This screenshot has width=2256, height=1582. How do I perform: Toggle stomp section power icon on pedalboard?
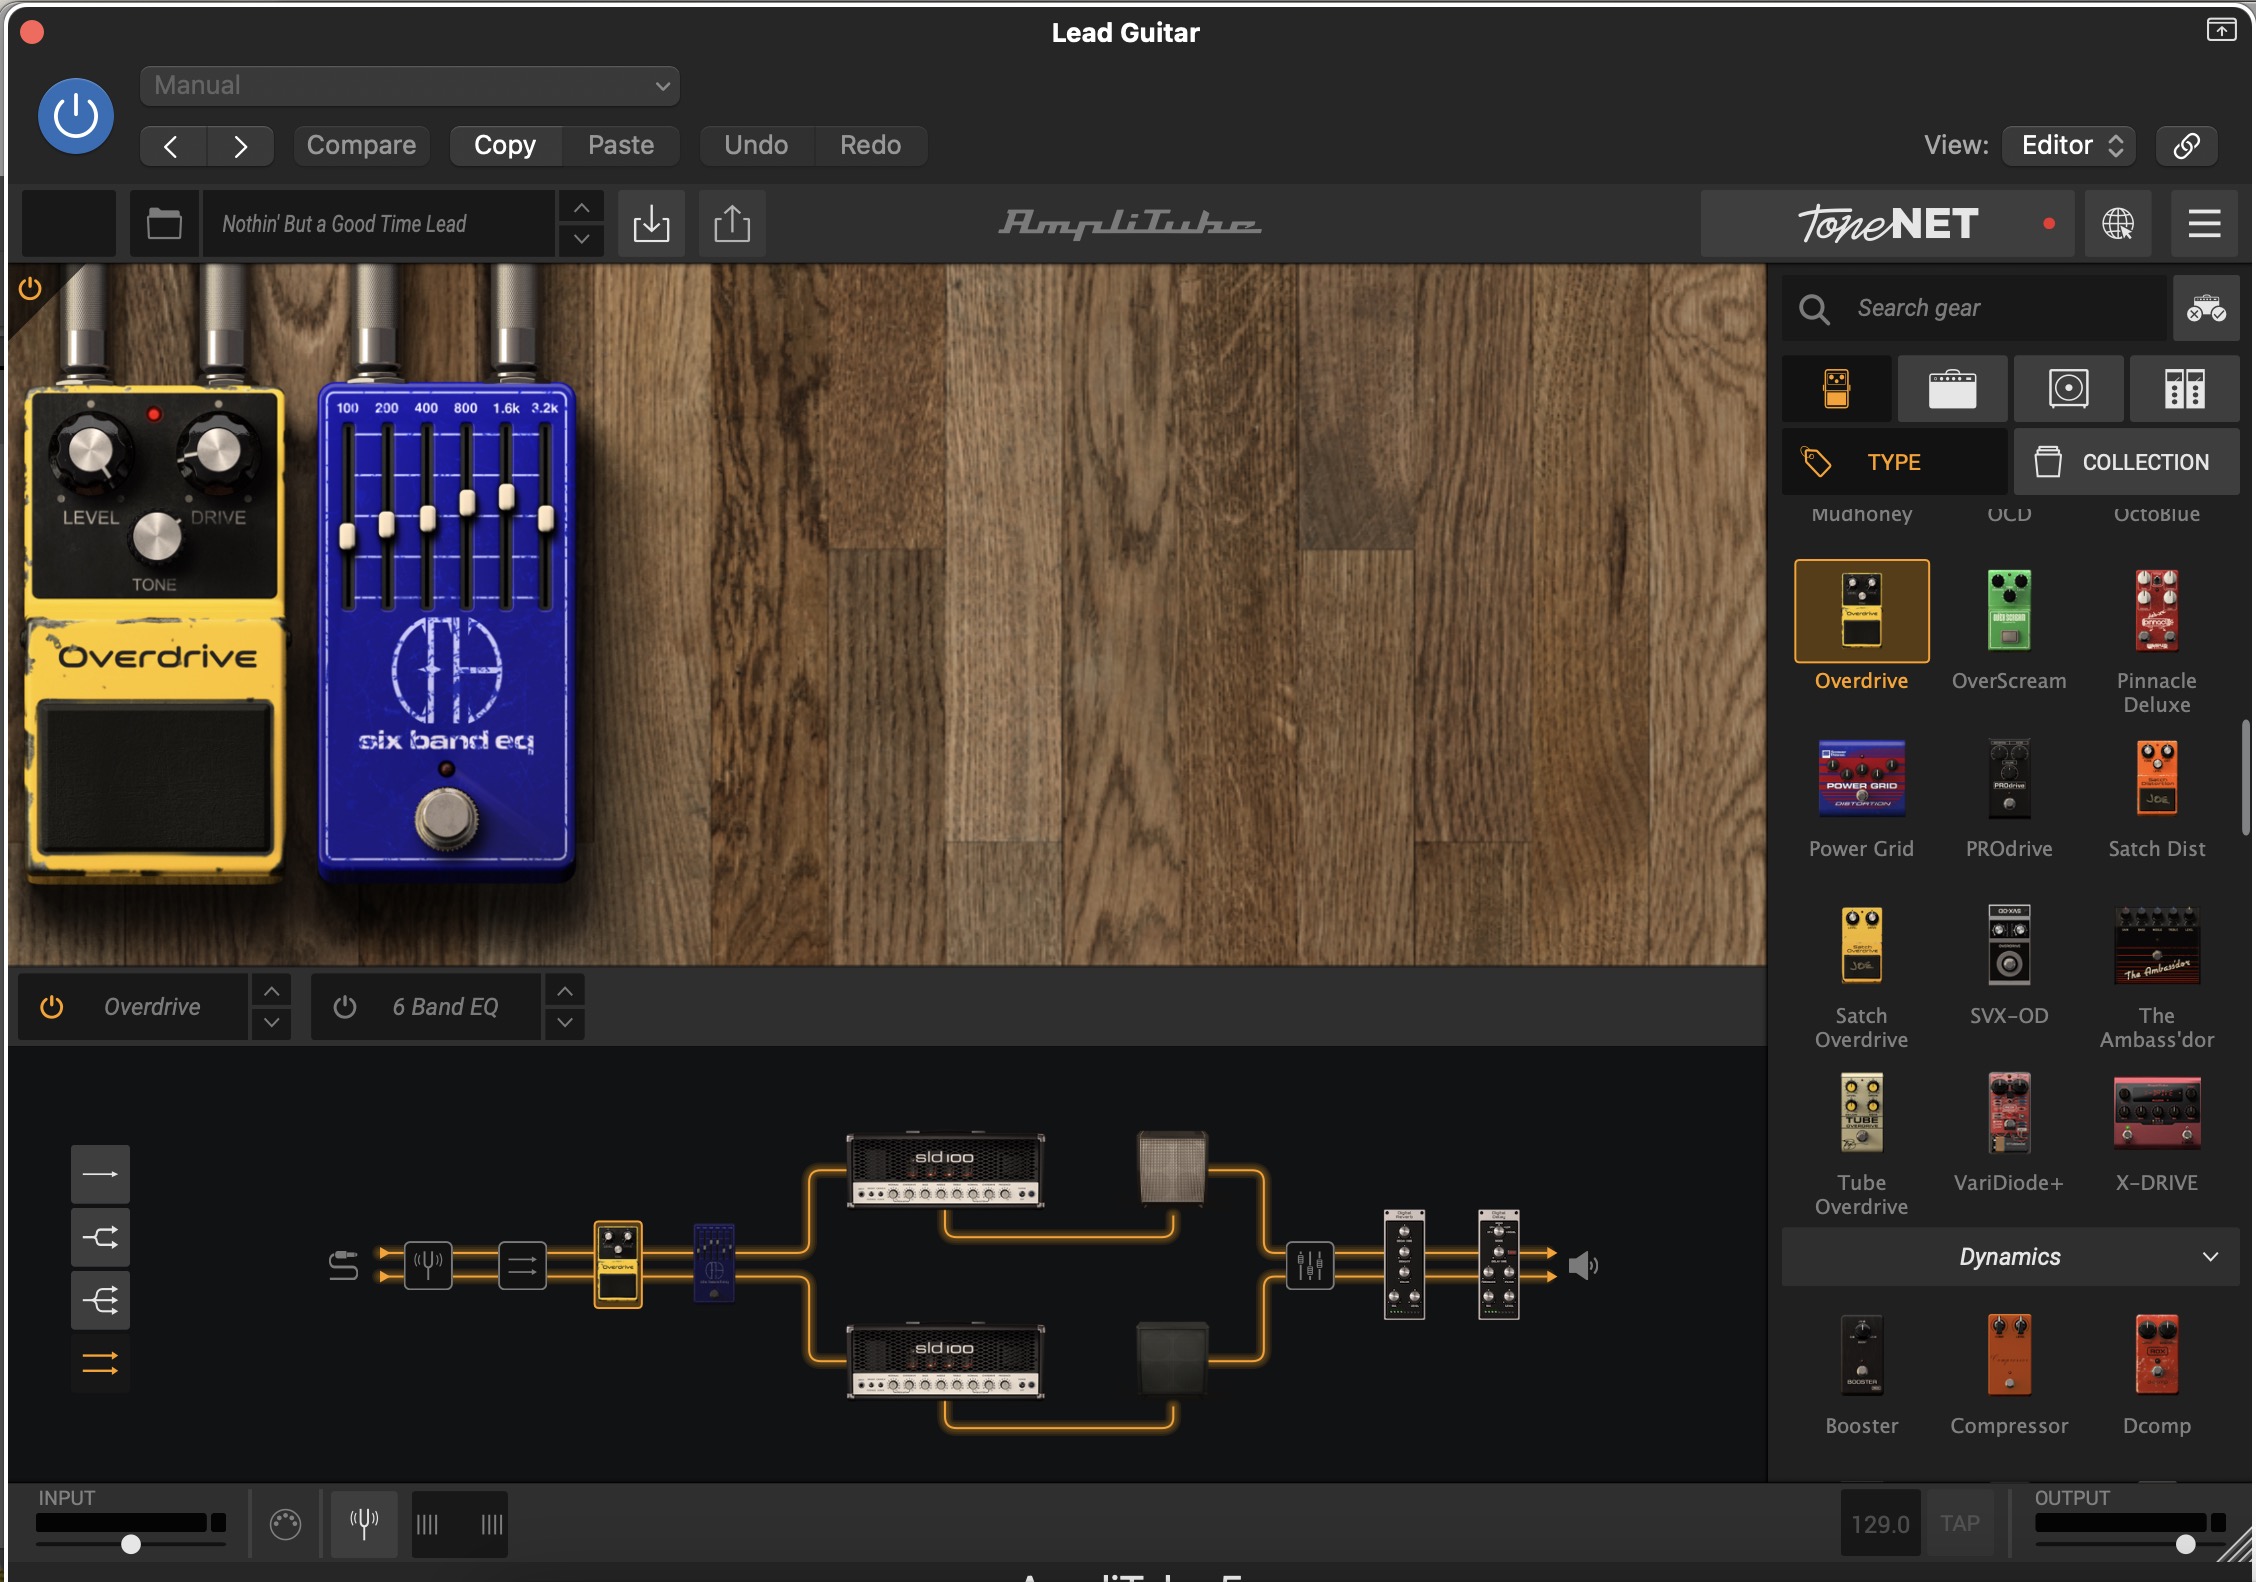pyautogui.click(x=30, y=290)
